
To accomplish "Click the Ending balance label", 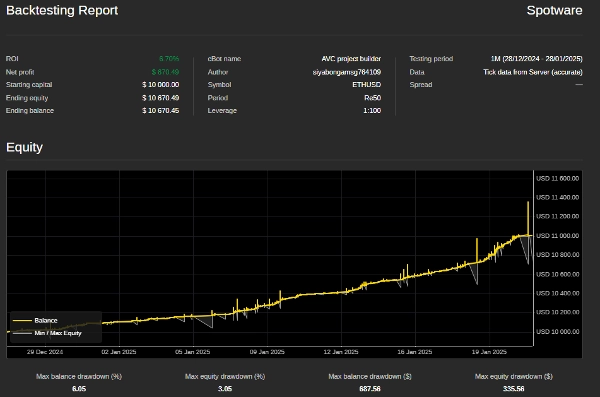I will click(x=30, y=111).
